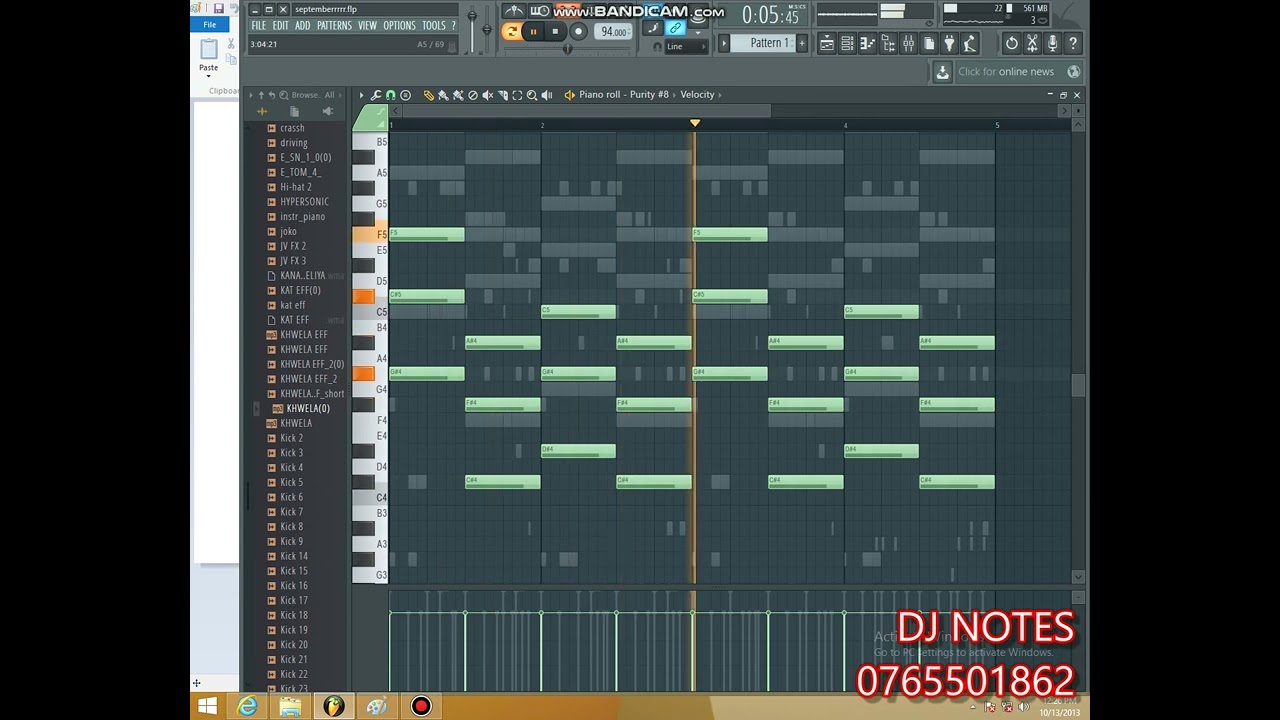Click the piano roll vertical scrollbar
The image size is (1280, 720).
1077,386
